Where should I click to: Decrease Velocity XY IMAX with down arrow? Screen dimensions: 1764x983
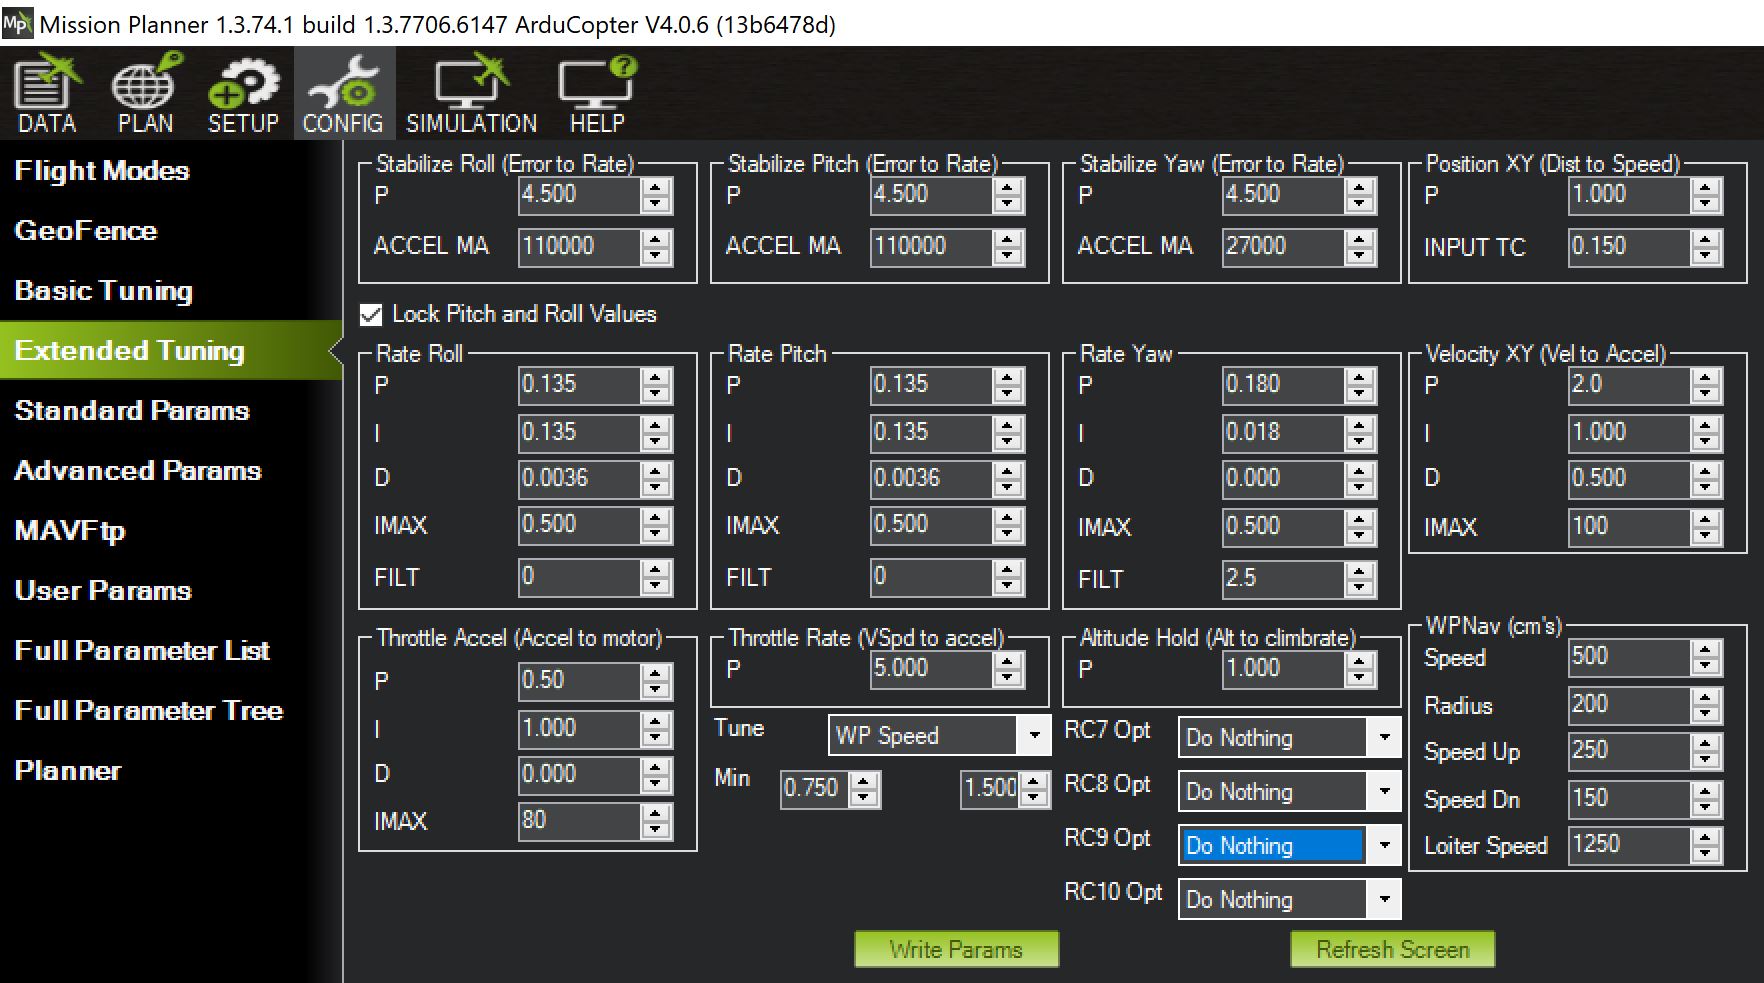pos(1706,536)
